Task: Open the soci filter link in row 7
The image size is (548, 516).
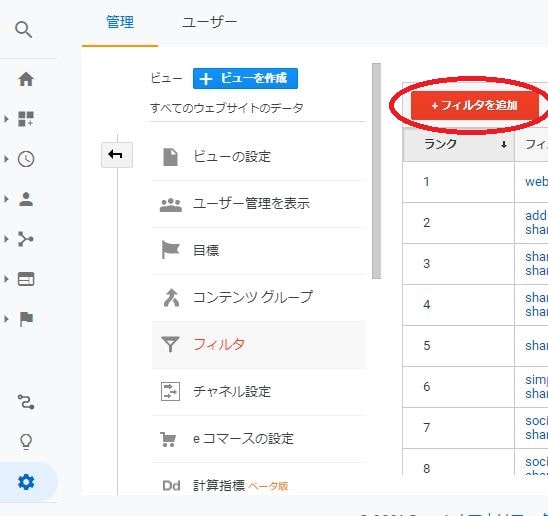Action: [536, 427]
